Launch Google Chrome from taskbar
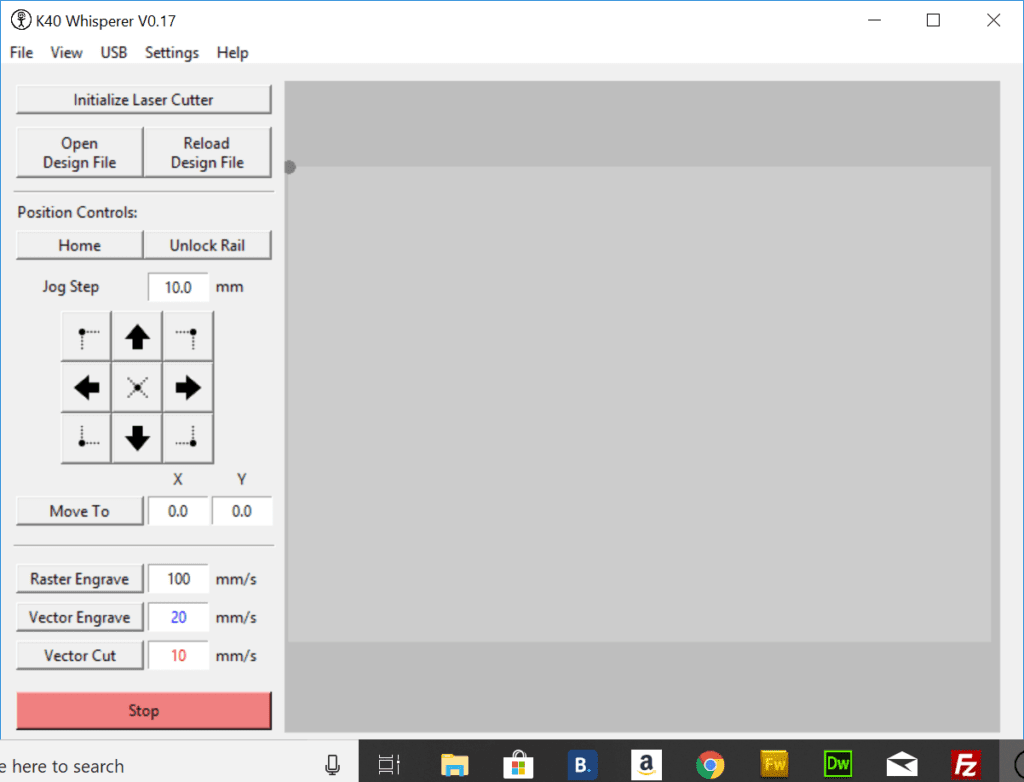 tap(710, 764)
